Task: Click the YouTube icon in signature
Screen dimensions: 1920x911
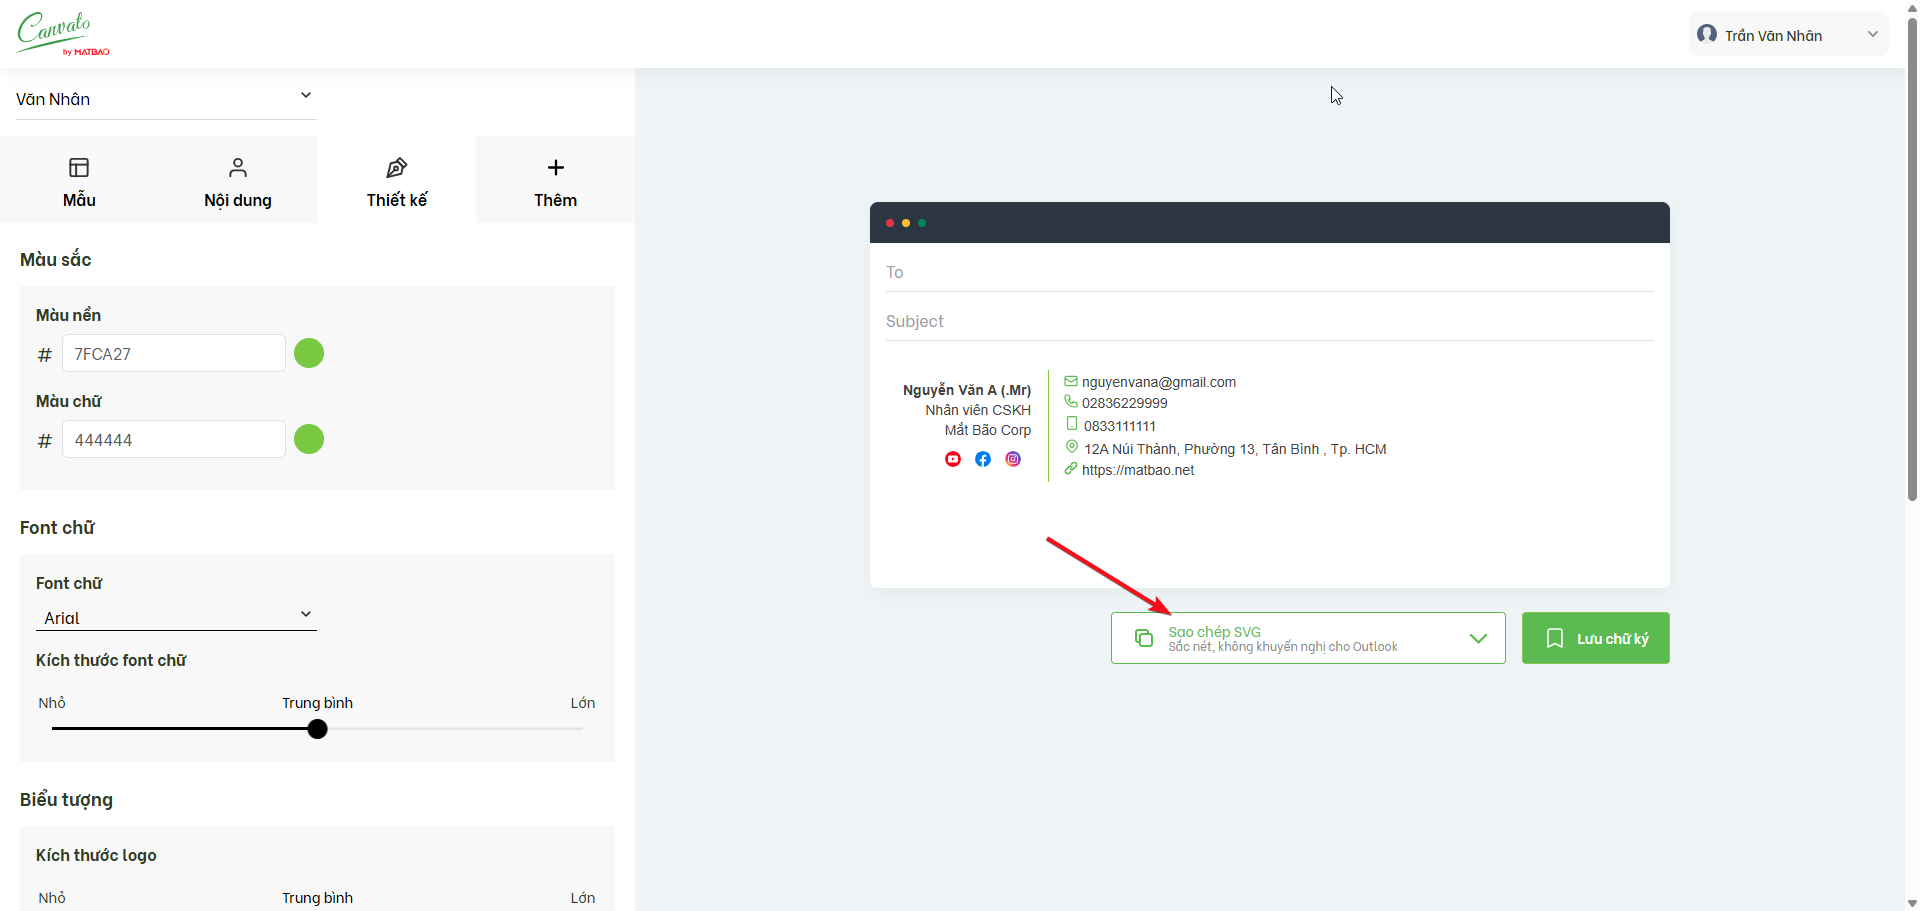Action: coord(953,459)
